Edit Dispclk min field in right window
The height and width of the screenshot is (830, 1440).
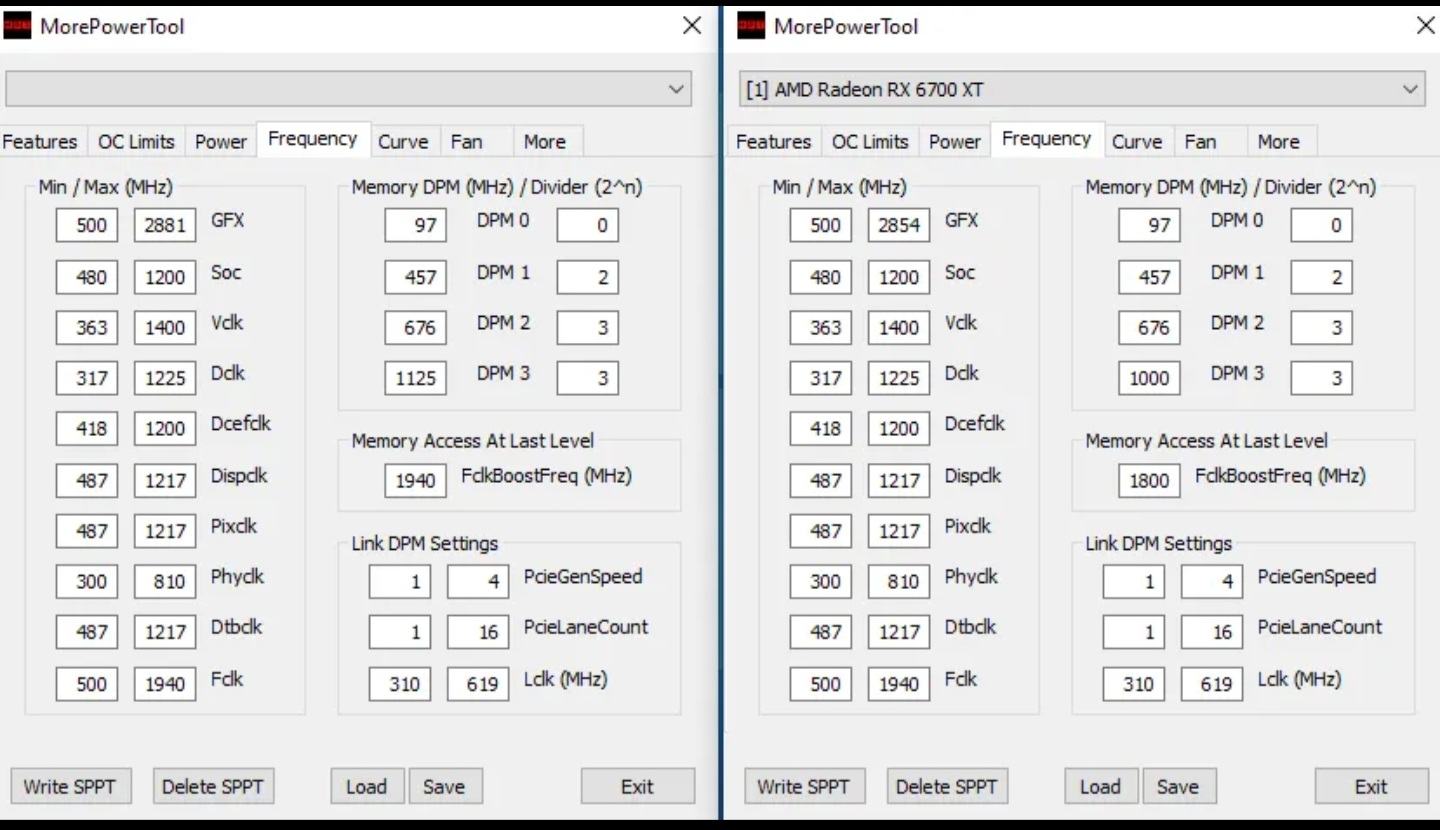coord(821,481)
